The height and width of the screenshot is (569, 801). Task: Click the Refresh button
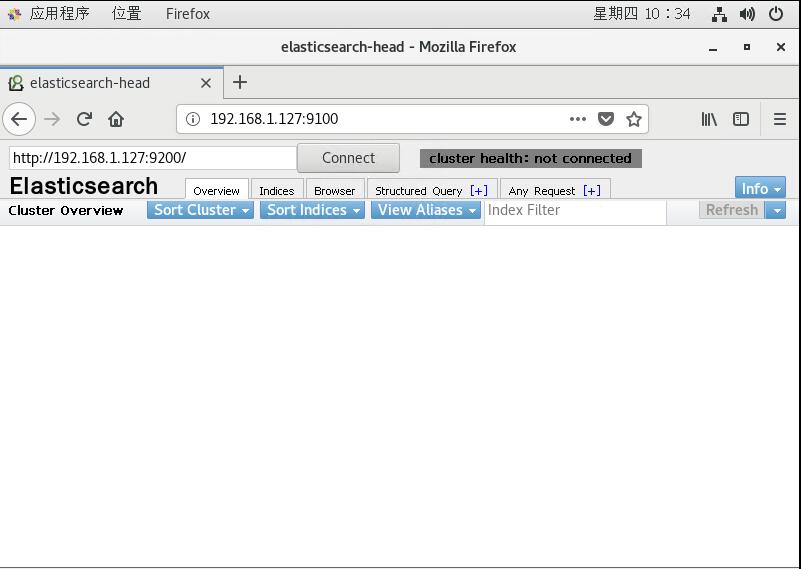pos(732,210)
